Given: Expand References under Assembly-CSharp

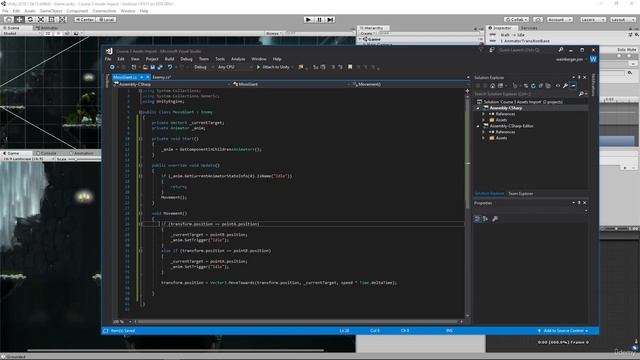Looking at the screenshot, I should (484, 114).
